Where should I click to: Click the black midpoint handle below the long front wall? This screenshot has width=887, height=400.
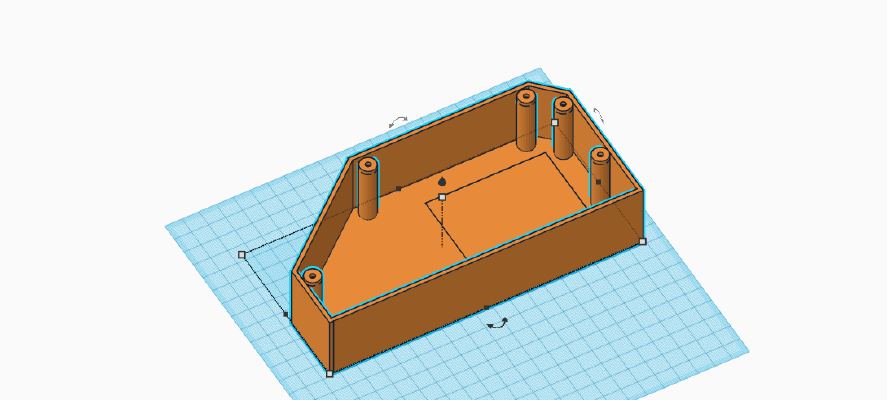(486, 308)
